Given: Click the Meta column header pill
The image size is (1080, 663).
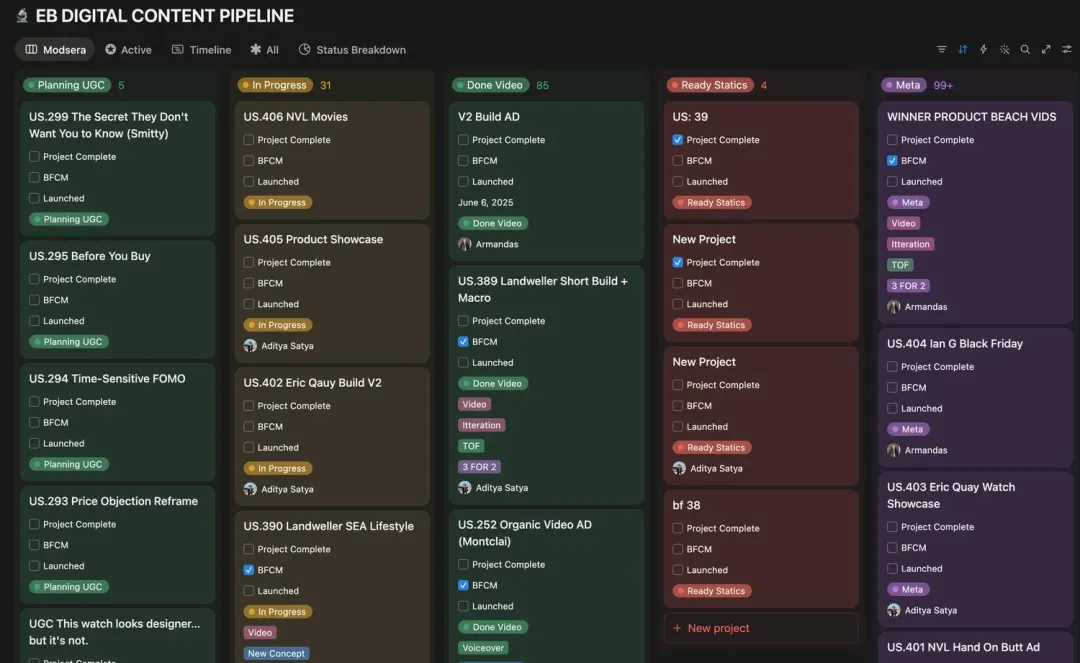Looking at the screenshot, I should 904,85.
